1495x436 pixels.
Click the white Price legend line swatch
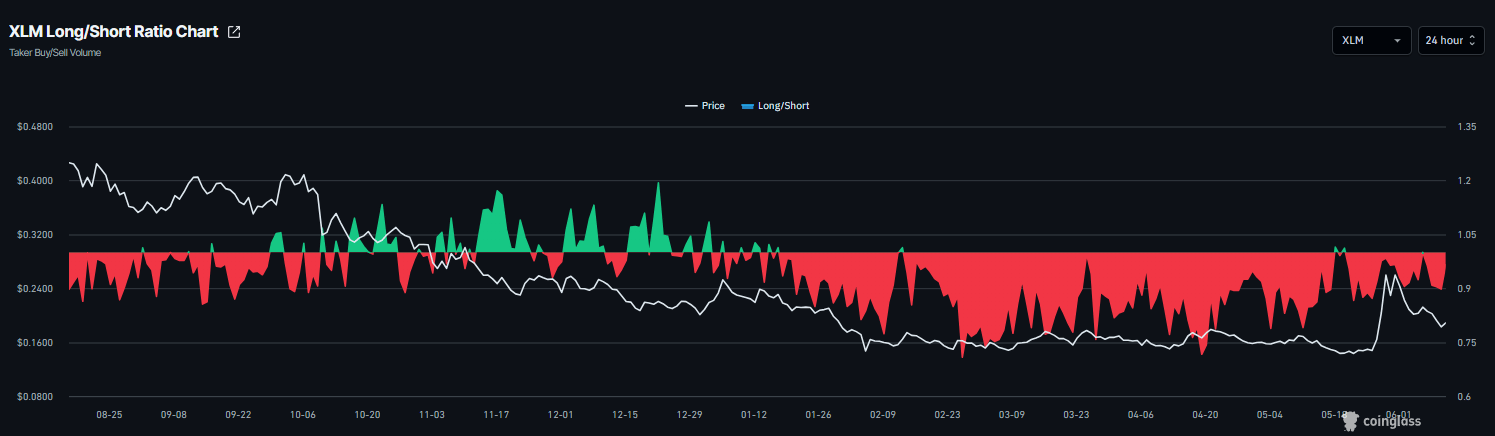coord(691,105)
